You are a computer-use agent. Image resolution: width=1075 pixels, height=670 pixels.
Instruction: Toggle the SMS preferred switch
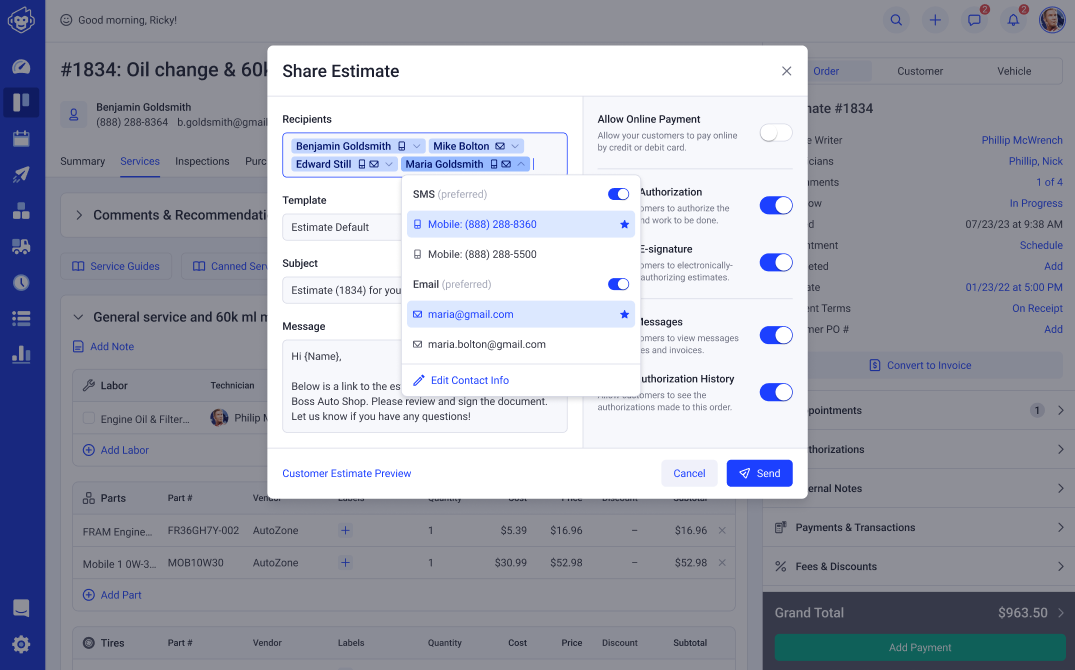click(x=618, y=194)
